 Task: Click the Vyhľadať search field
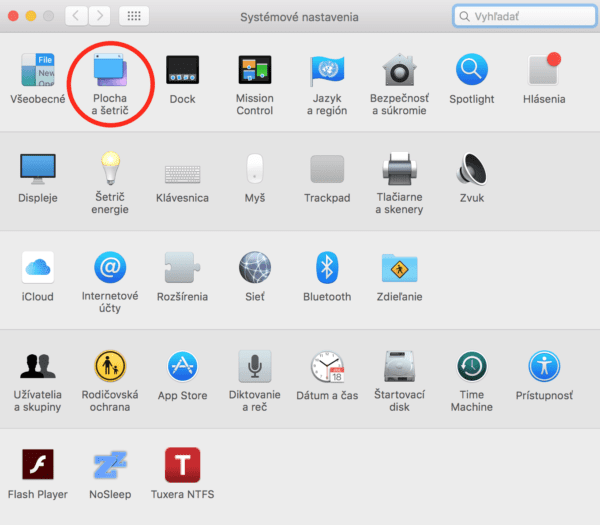point(525,17)
